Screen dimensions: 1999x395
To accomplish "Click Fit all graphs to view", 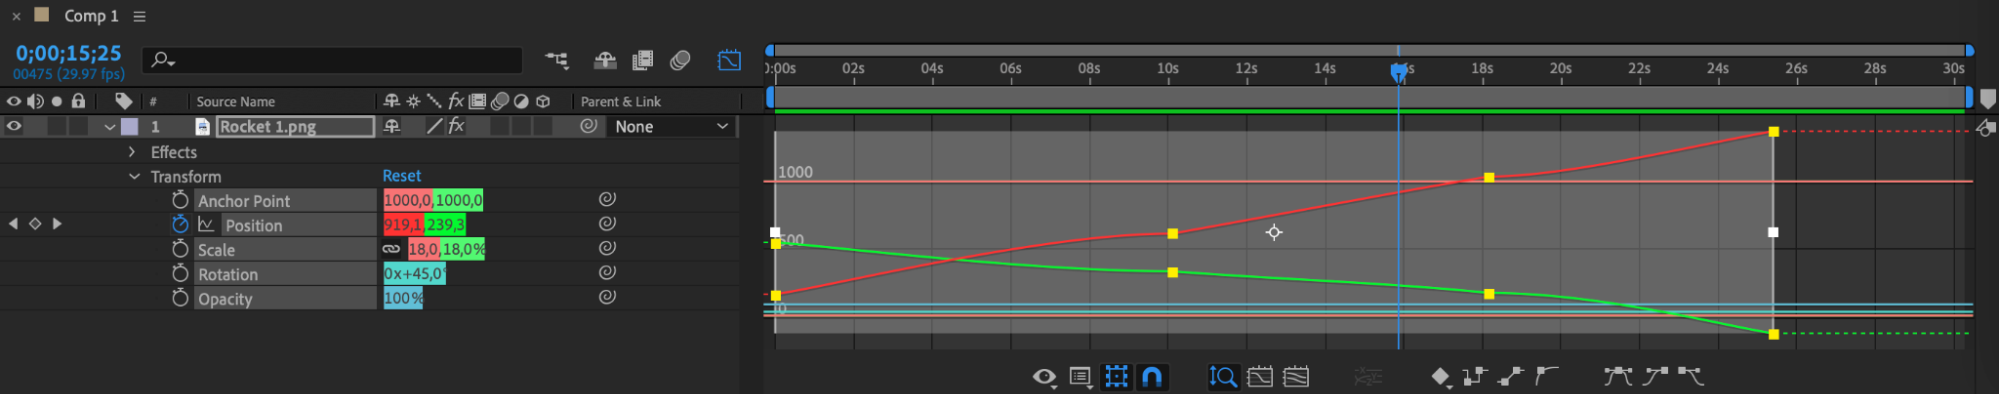I will click(x=1296, y=377).
